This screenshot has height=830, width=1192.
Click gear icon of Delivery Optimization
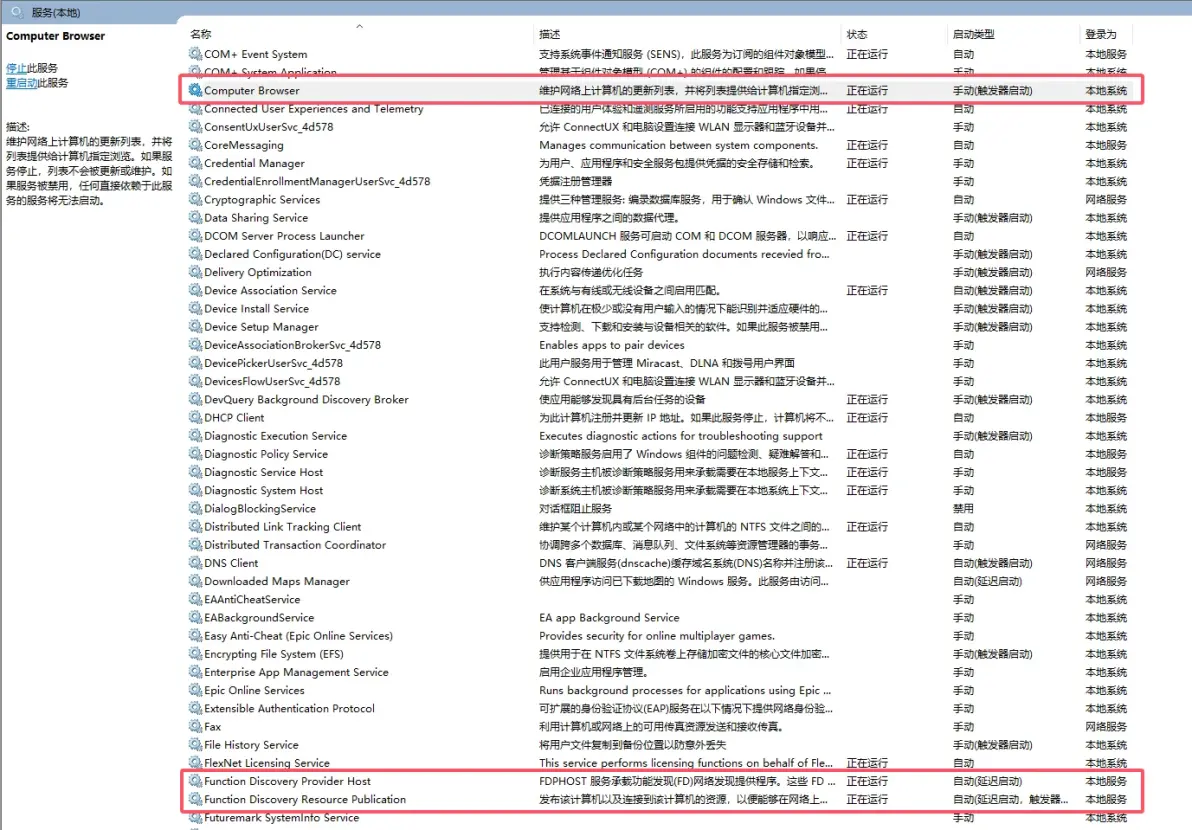click(195, 272)
